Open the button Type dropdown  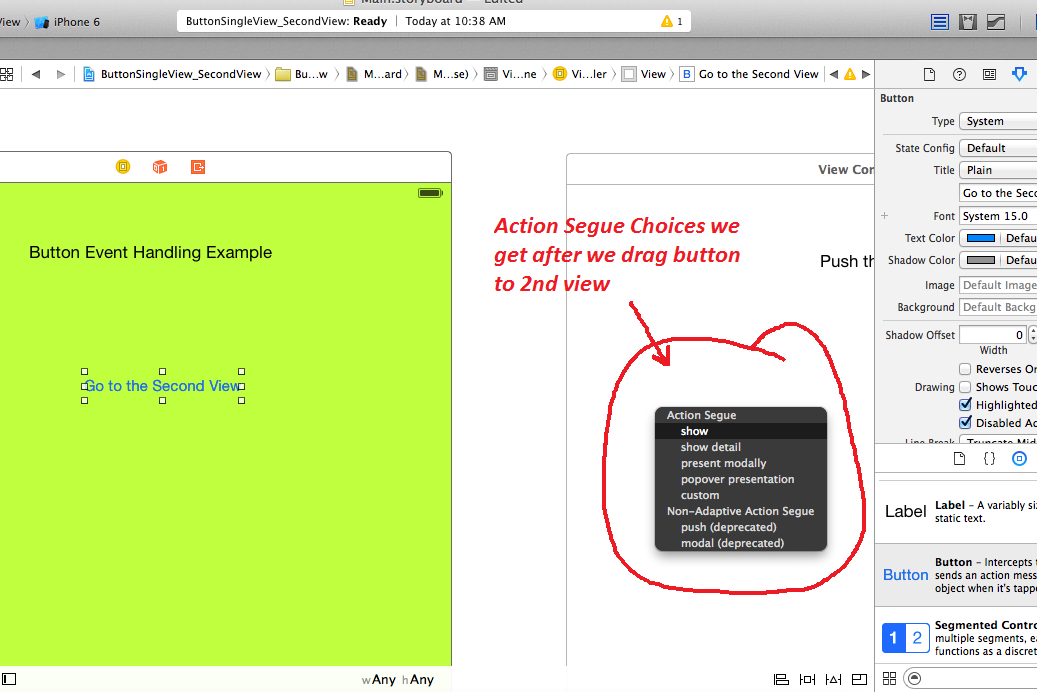pyautogui.click(x=997, y=121)
